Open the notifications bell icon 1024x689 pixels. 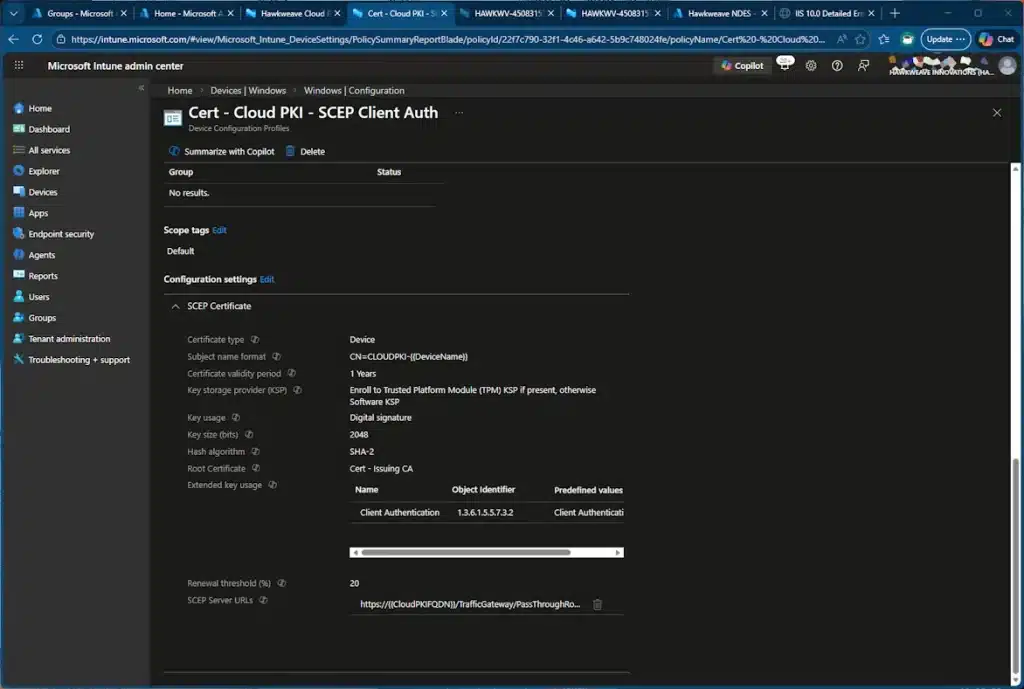785,66
